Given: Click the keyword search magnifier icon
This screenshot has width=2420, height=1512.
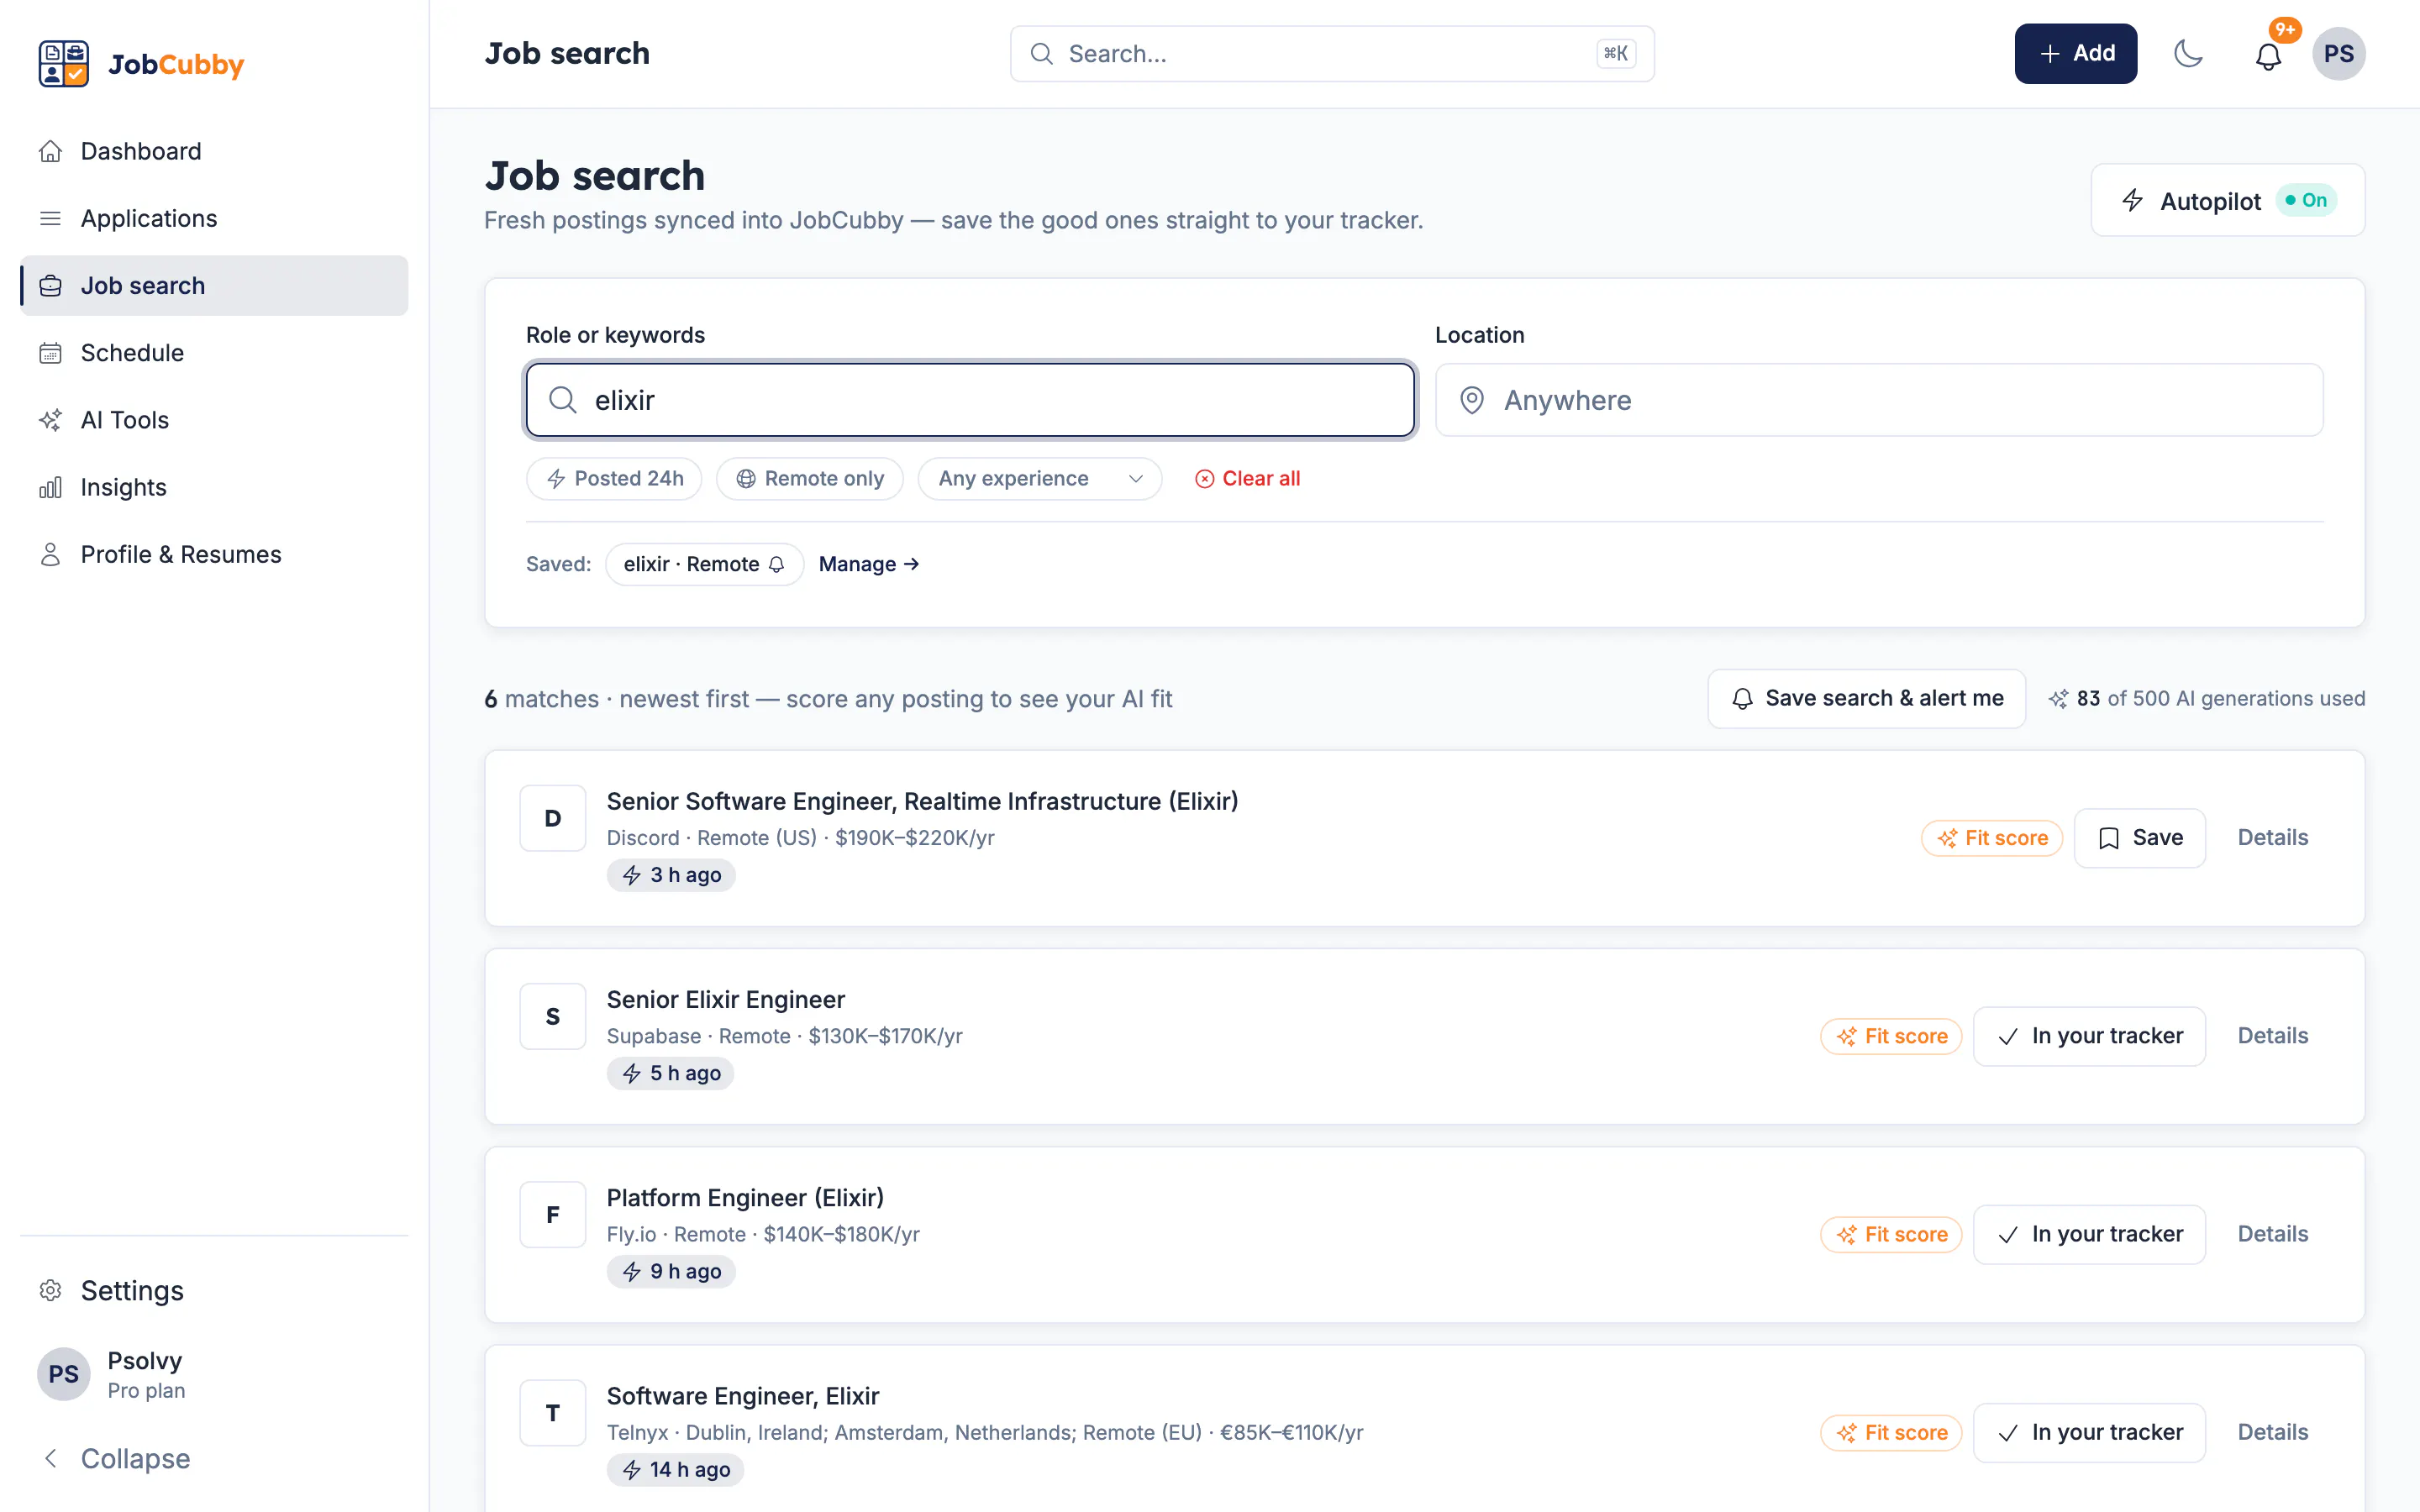Looking at the screenshot, I should tap(563, 400).
